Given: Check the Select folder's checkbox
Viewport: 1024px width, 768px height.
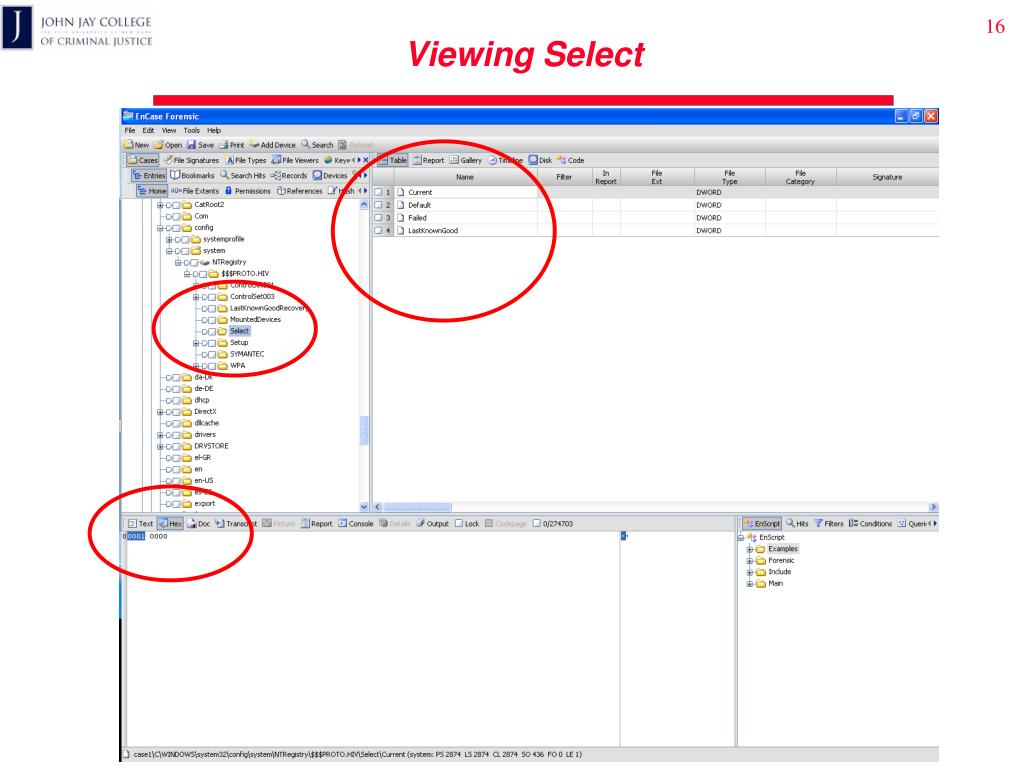Looking at the screenshot, I should coord(212,332).
